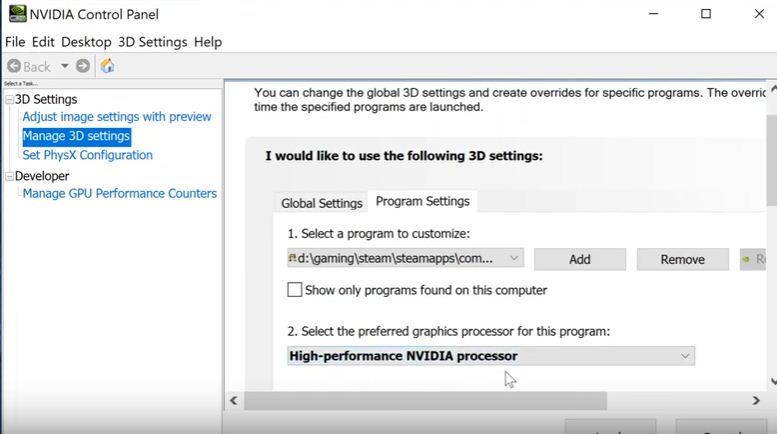Screen dimensions: 777x434
Task: Open the program selection dropdown
Action: 514,258
